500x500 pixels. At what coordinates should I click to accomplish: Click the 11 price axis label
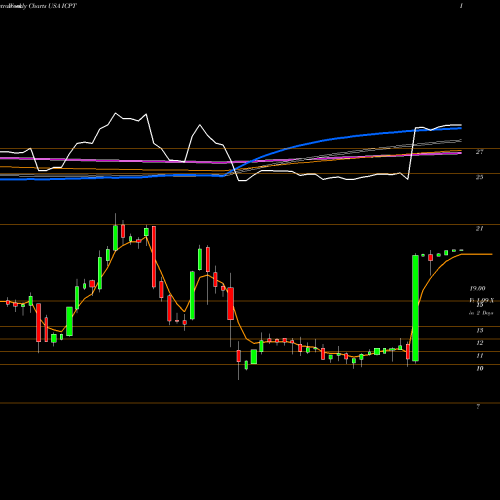pos(480,356)
